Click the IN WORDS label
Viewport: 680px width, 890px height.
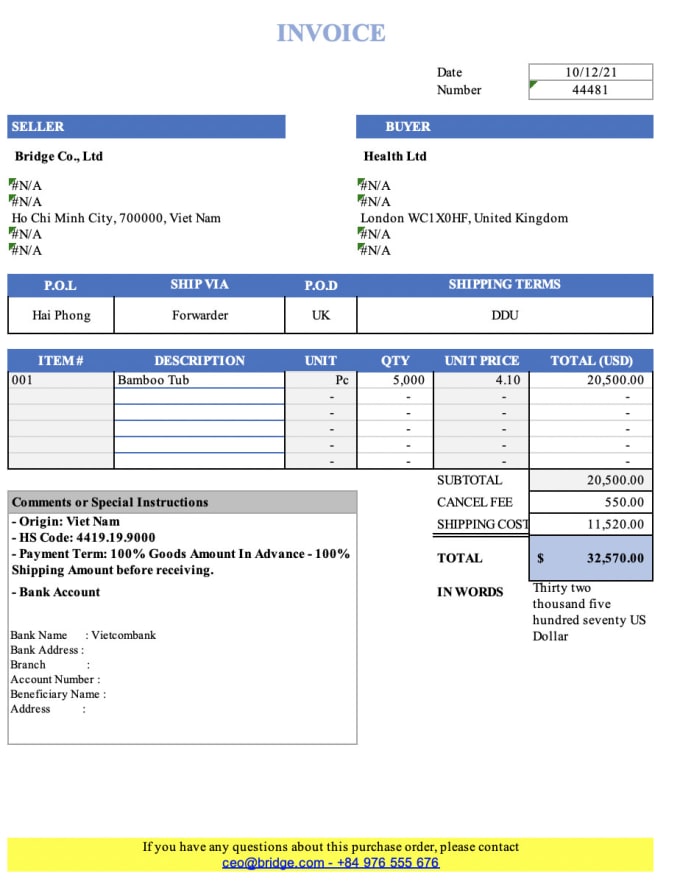470,592
